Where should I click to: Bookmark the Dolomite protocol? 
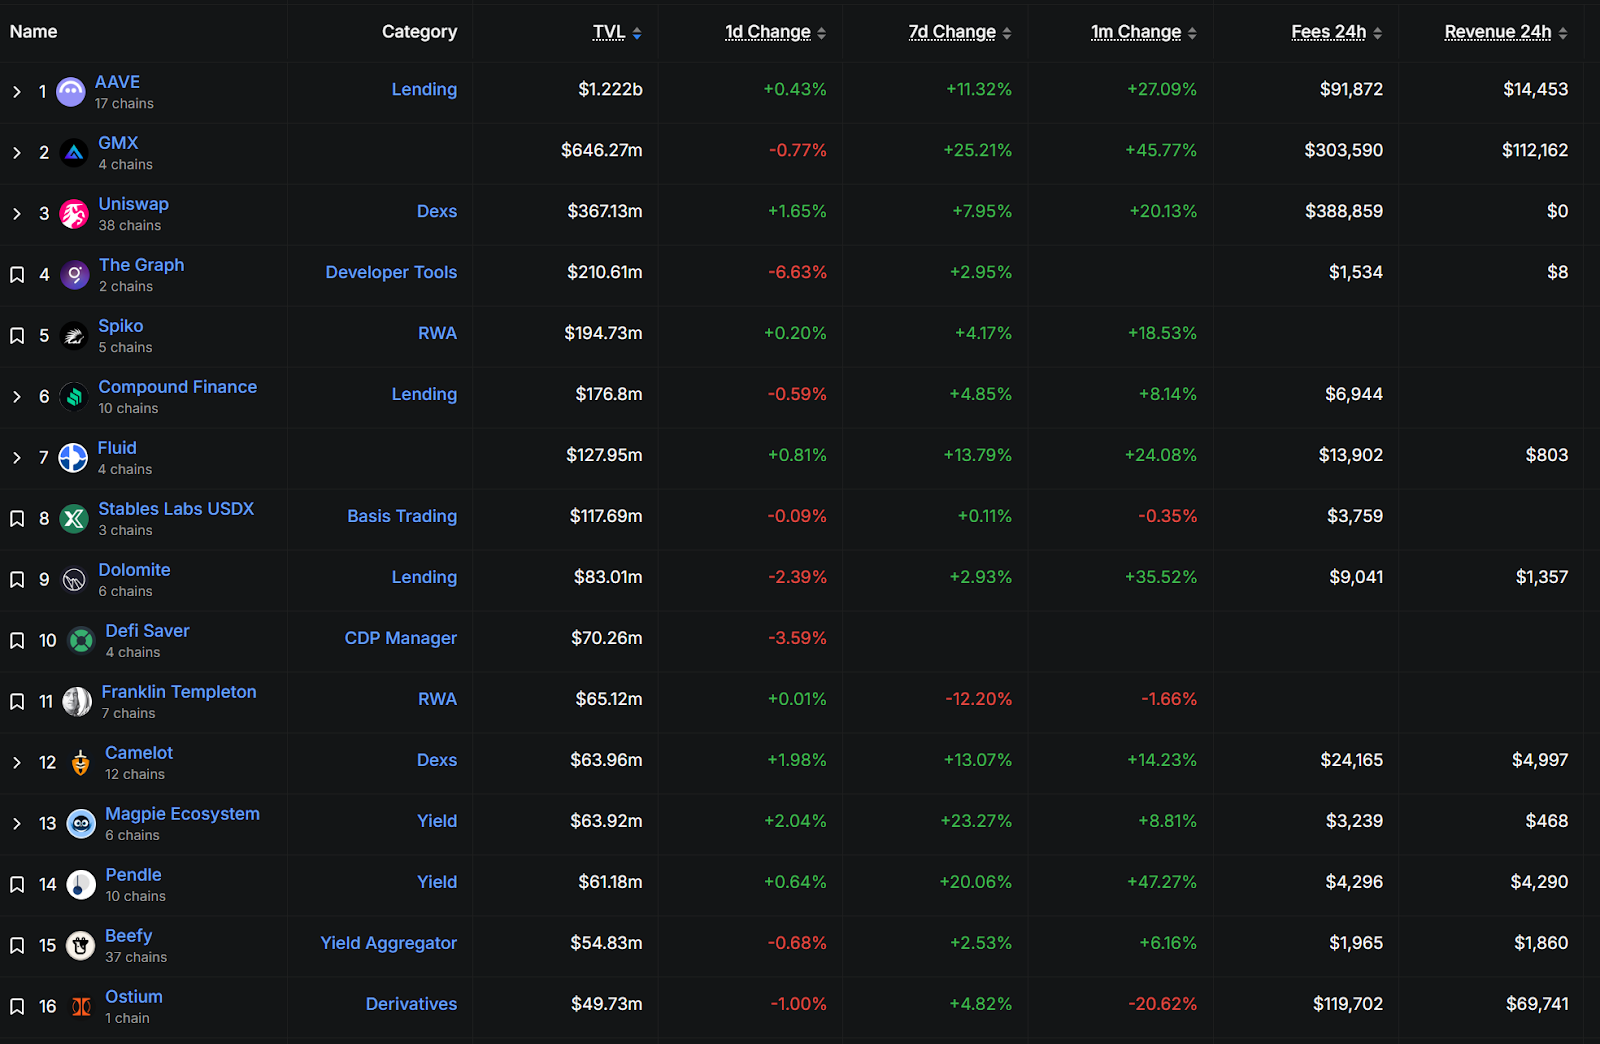point(17,580)
